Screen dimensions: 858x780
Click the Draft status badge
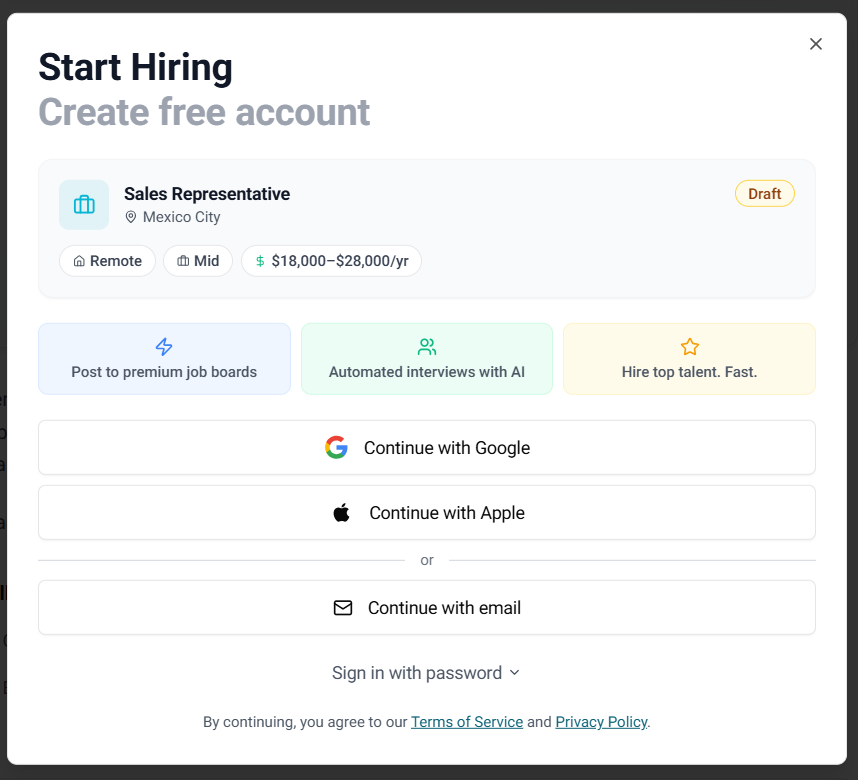(x=764, y=194)
